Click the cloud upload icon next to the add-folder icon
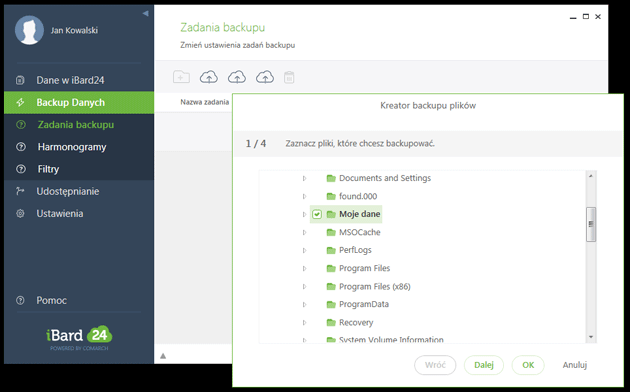 (x=209, y=77)
